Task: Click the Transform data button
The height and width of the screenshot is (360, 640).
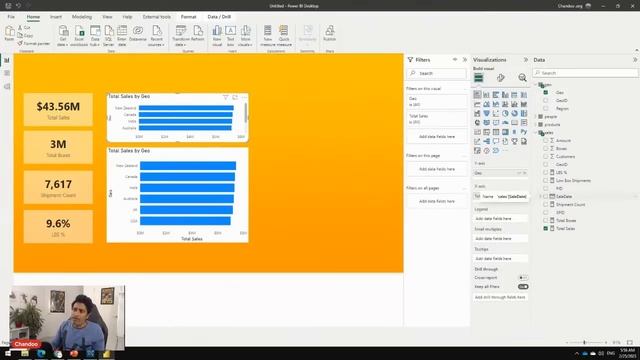Action: pos(180,36)
